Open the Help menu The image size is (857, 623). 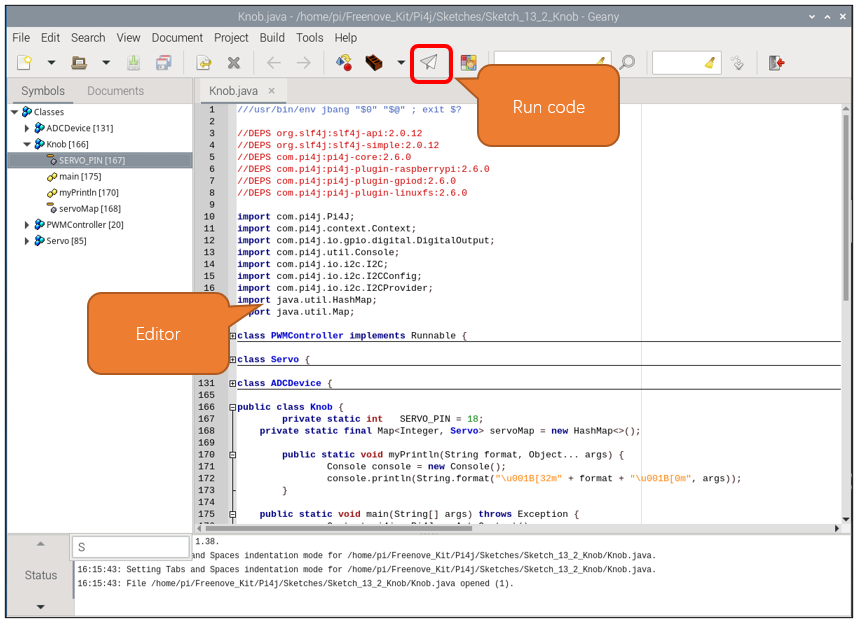coord(345,38)
